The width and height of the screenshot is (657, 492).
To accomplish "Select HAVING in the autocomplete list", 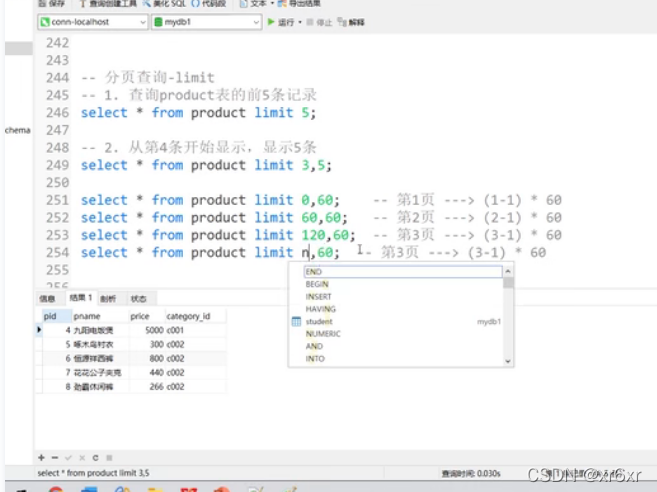I will [321, 309].
